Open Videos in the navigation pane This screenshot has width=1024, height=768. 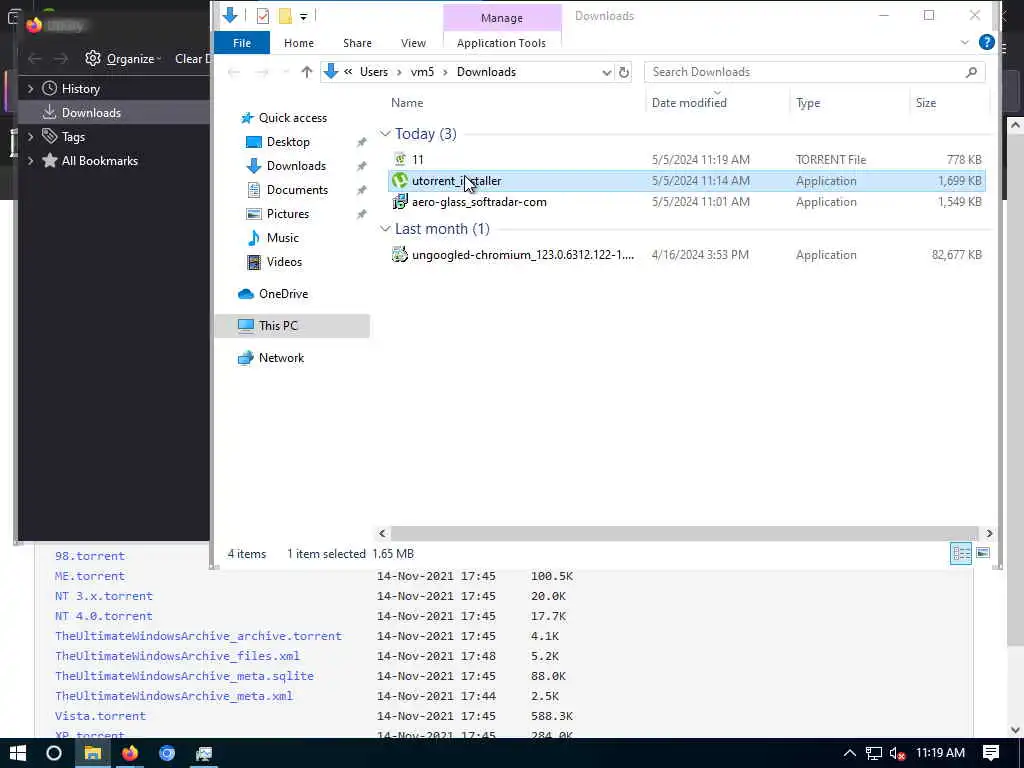284,262
